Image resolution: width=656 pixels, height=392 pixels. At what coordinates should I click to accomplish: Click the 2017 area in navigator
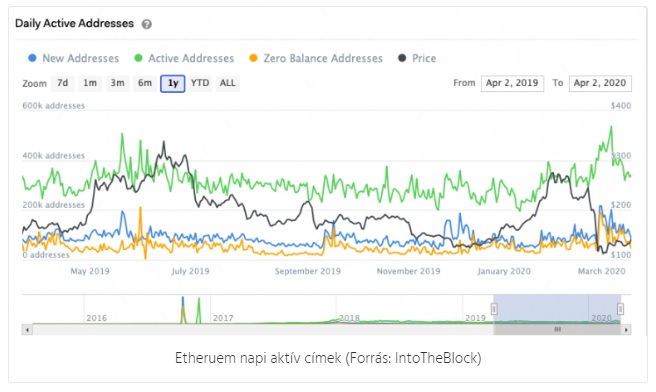pos(223,318)
